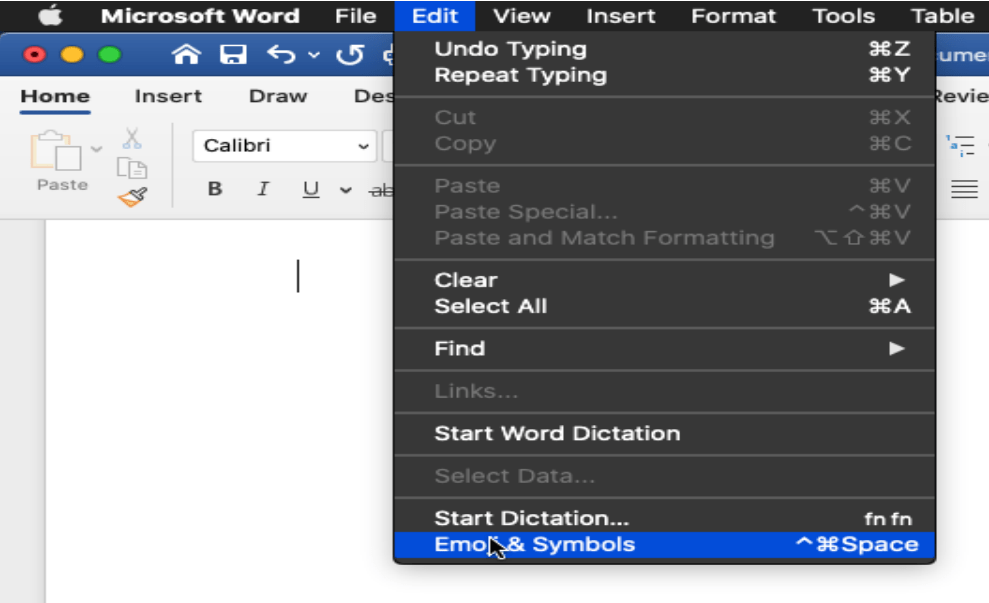
Task: Click the yellow minimize window button
Action: point(72,55)
